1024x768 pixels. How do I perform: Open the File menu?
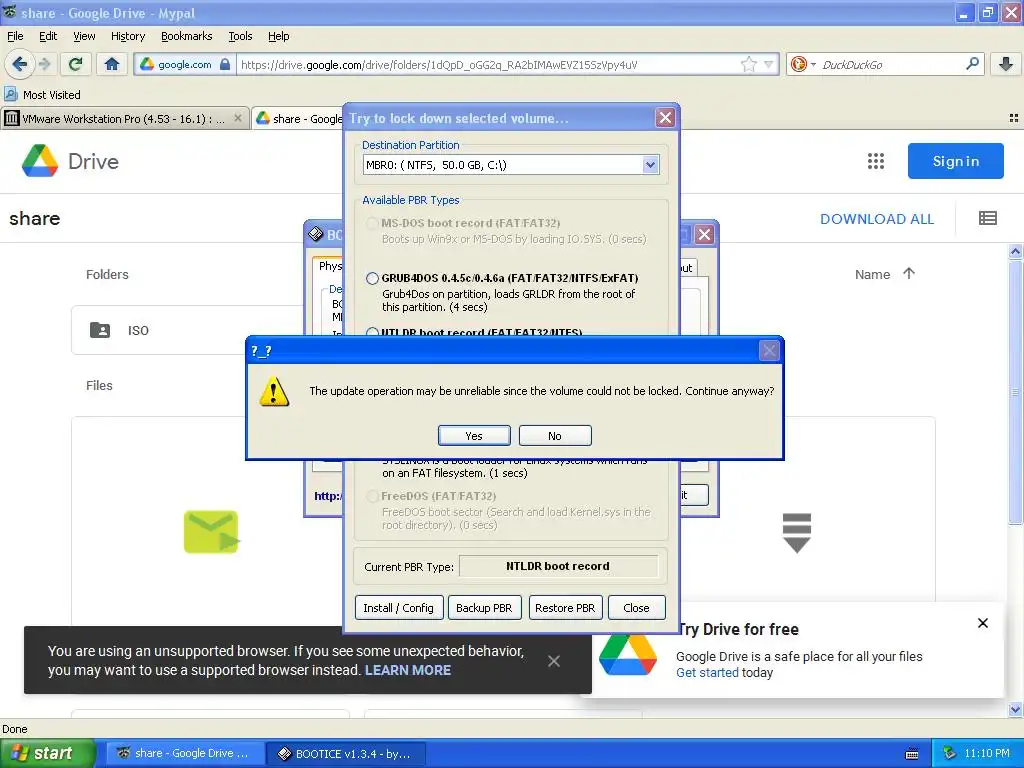pos(15,36)
